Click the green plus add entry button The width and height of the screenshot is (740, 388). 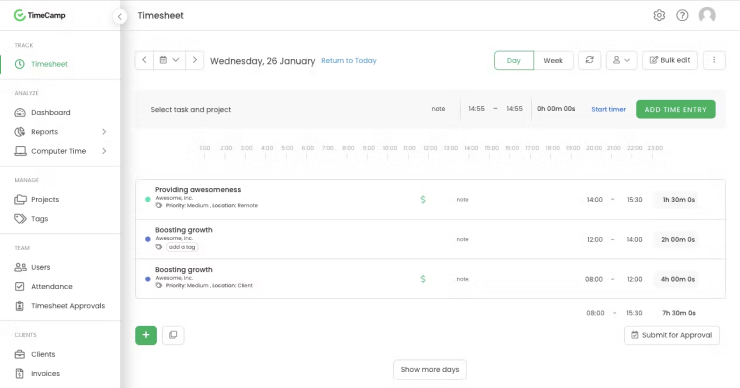[x=146, y=335]
